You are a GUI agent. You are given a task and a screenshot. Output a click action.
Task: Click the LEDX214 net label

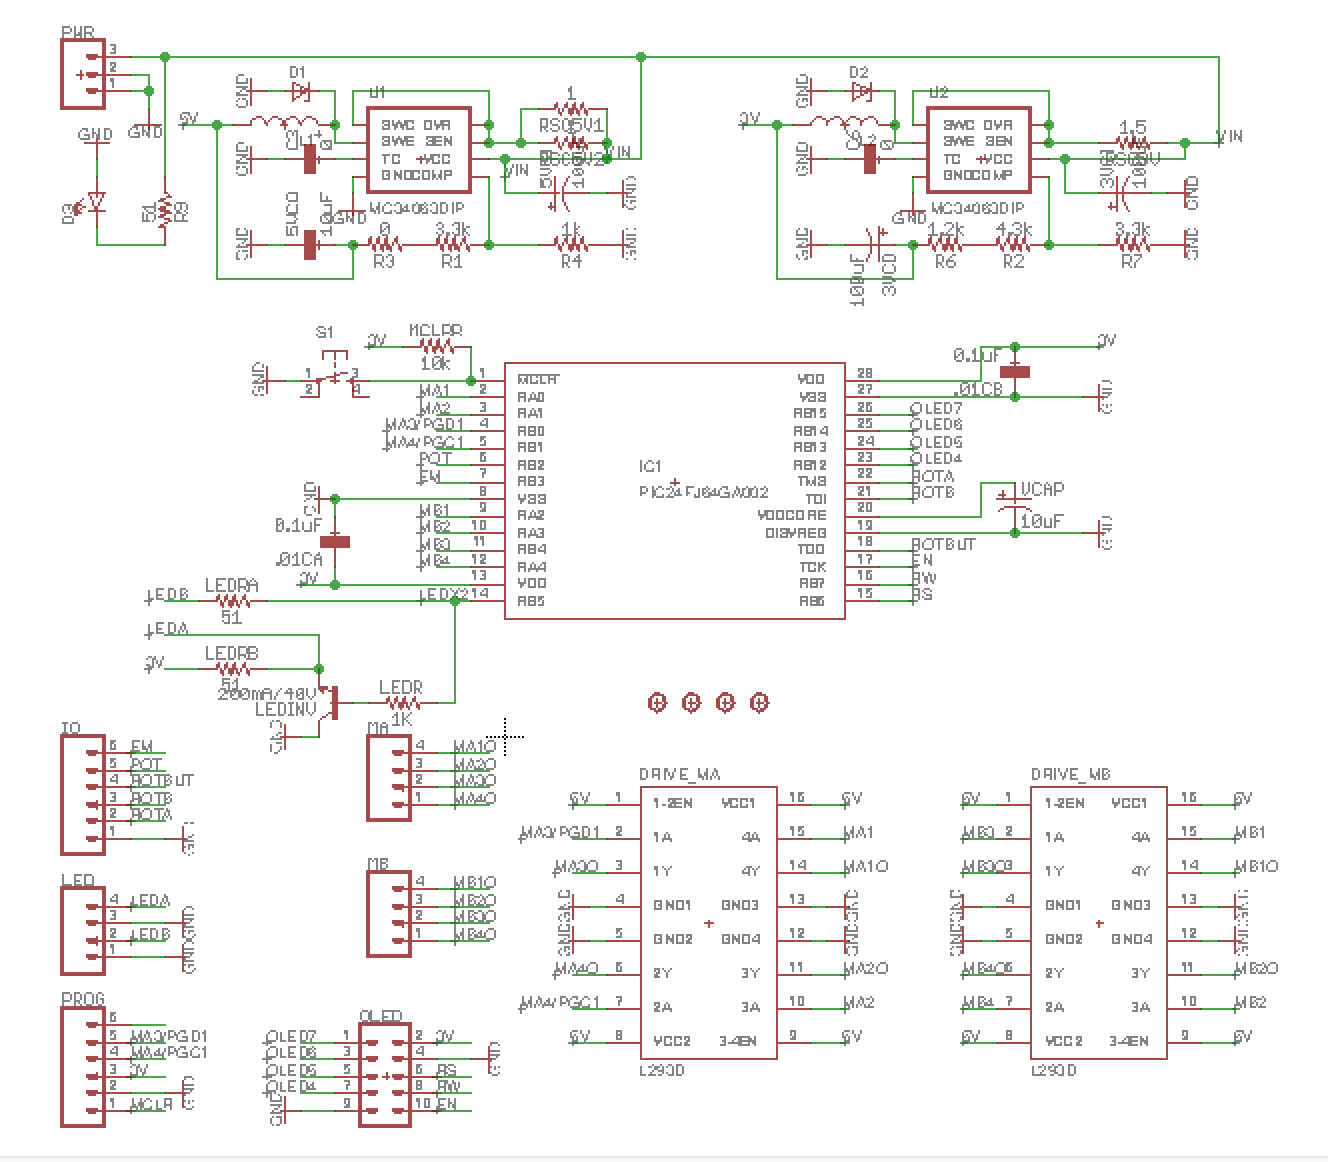452,594
